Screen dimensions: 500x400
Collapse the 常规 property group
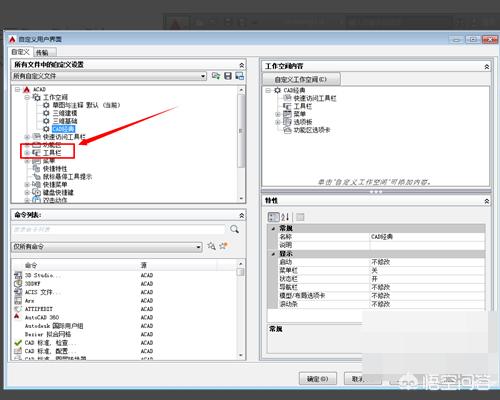pos(273,229)
